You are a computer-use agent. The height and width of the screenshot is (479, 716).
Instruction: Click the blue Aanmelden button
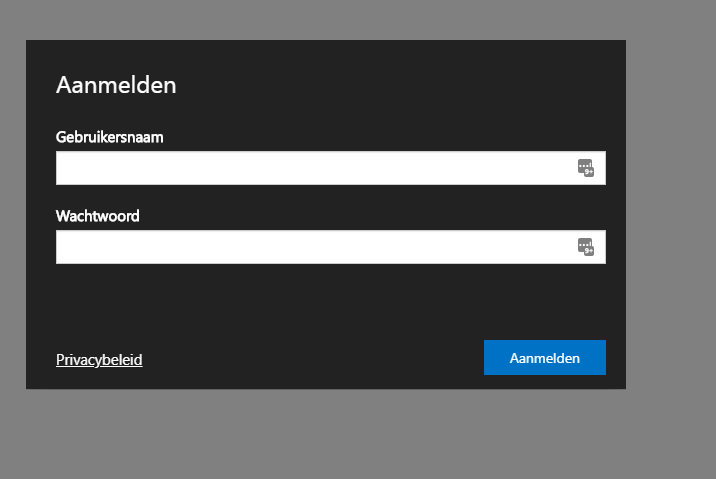point(545,358)
